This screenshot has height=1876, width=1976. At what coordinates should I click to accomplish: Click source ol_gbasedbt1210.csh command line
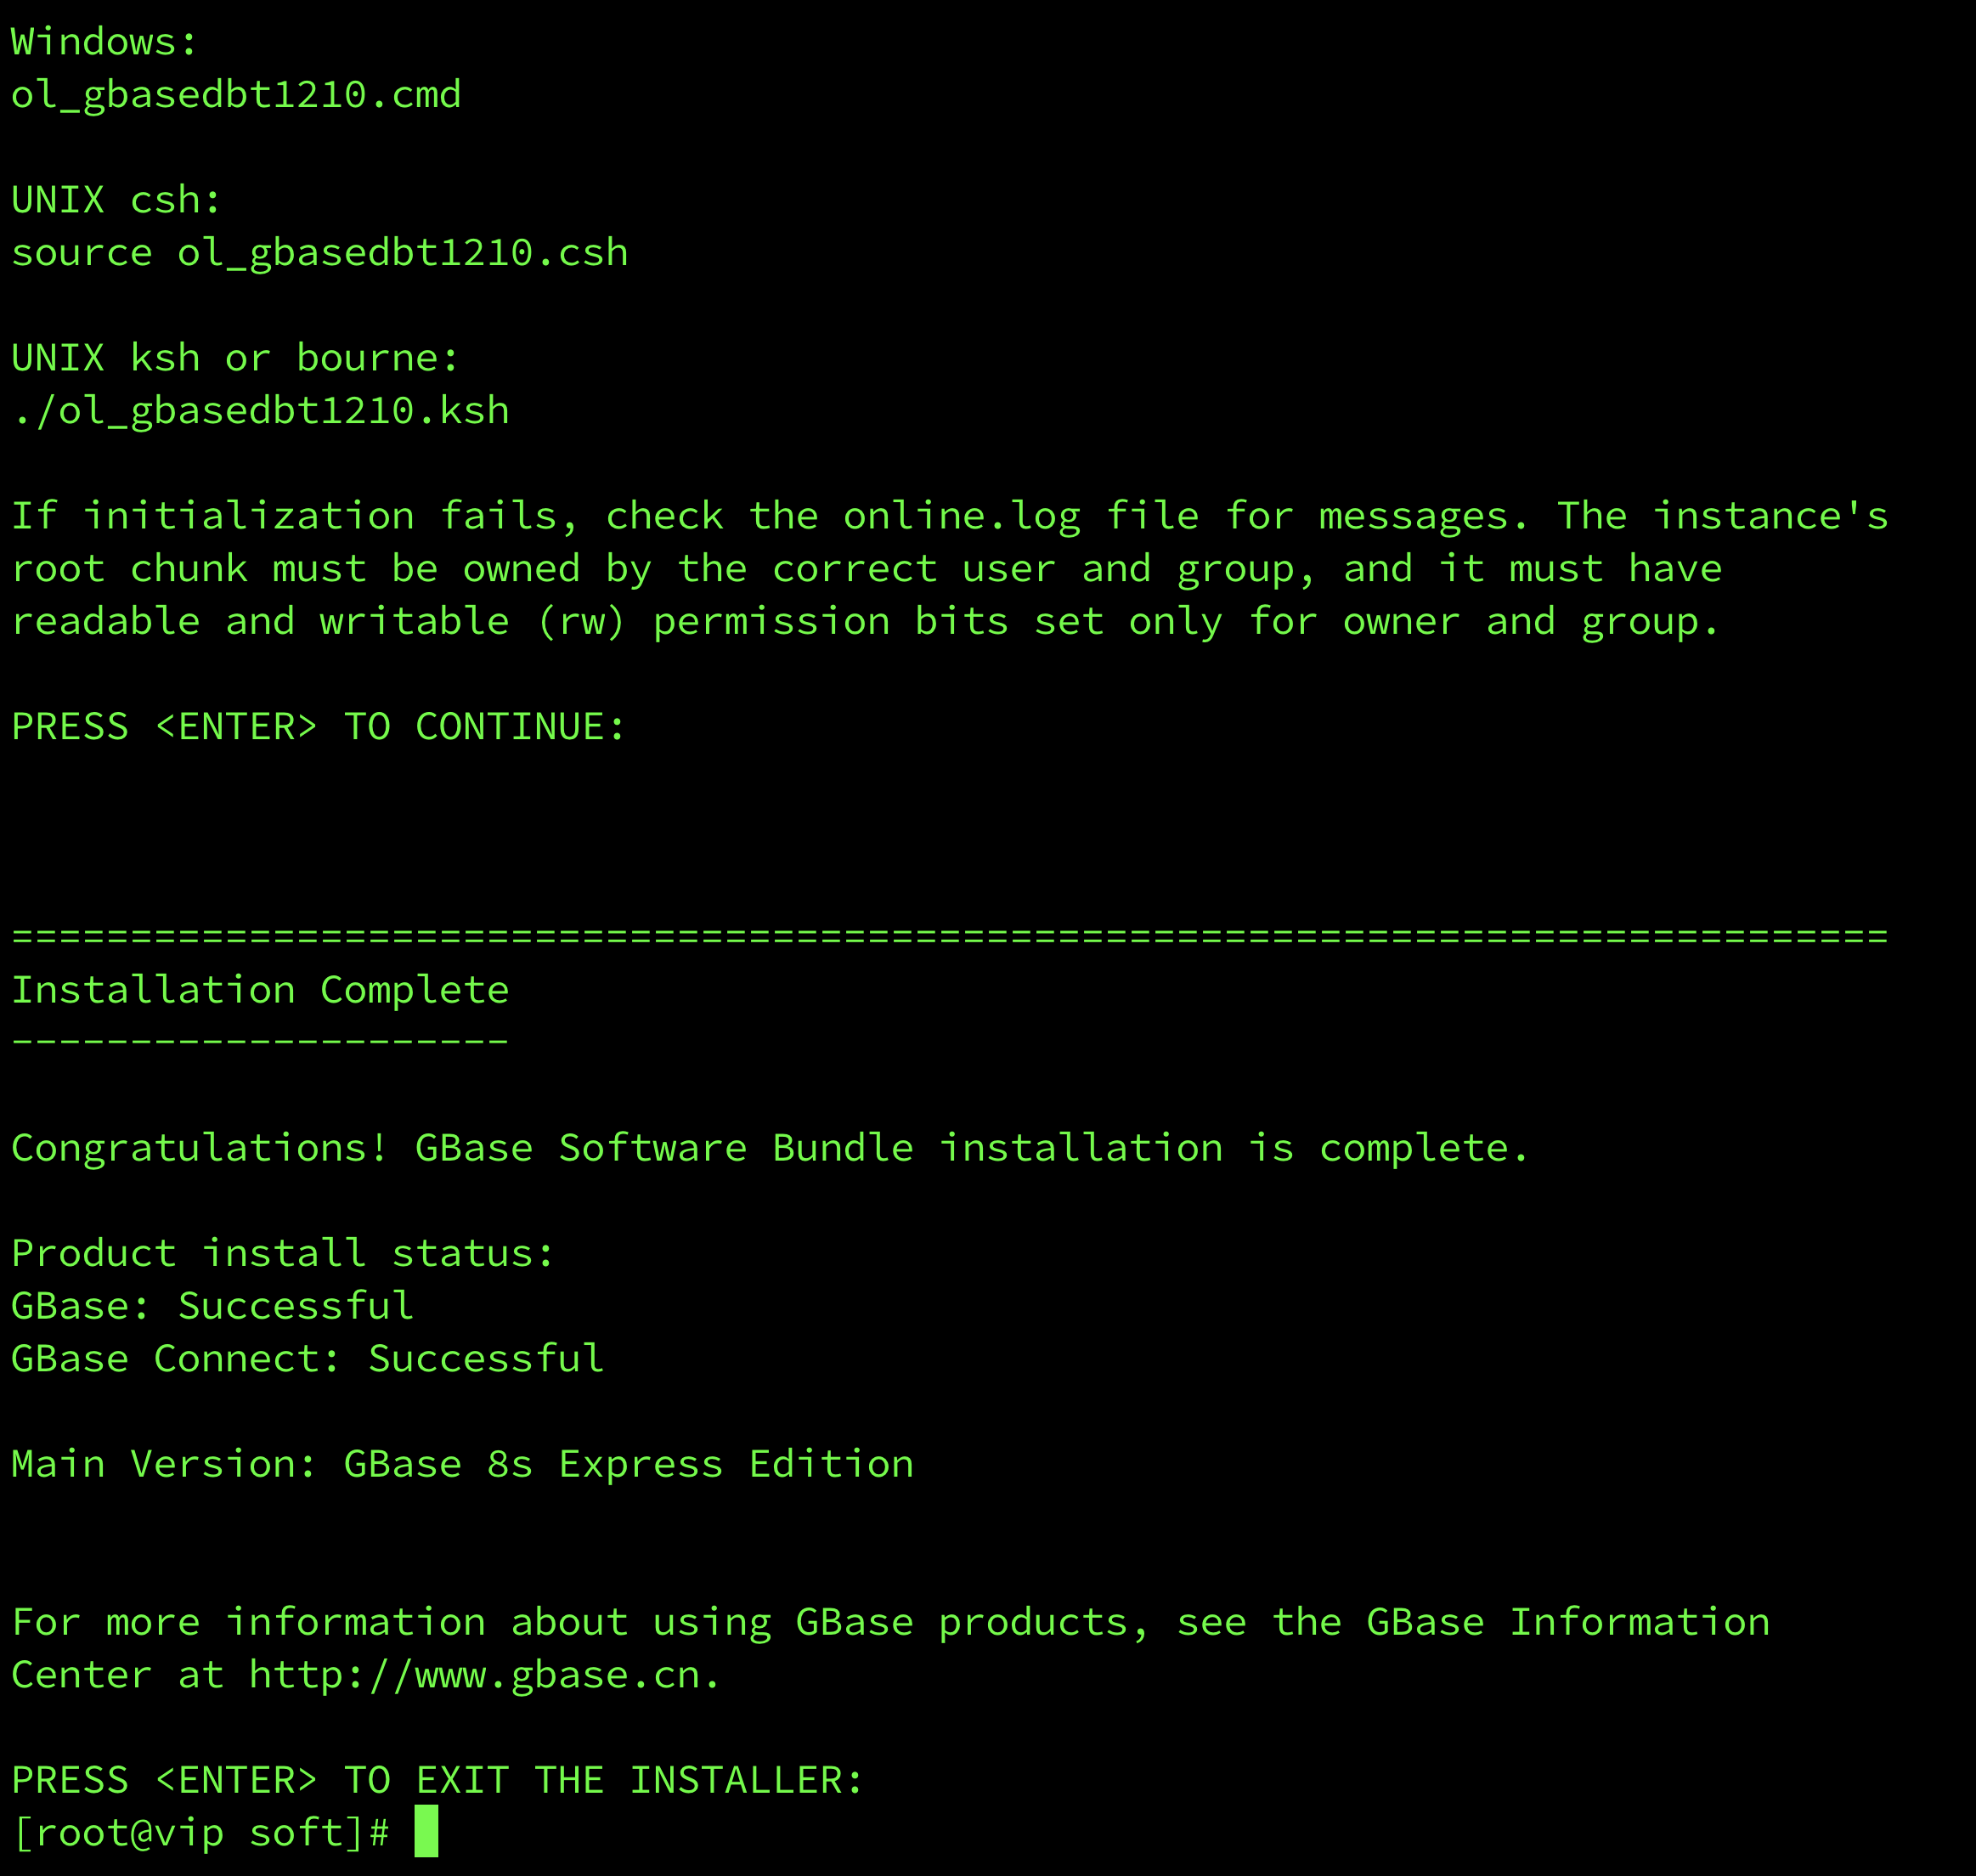320,252
